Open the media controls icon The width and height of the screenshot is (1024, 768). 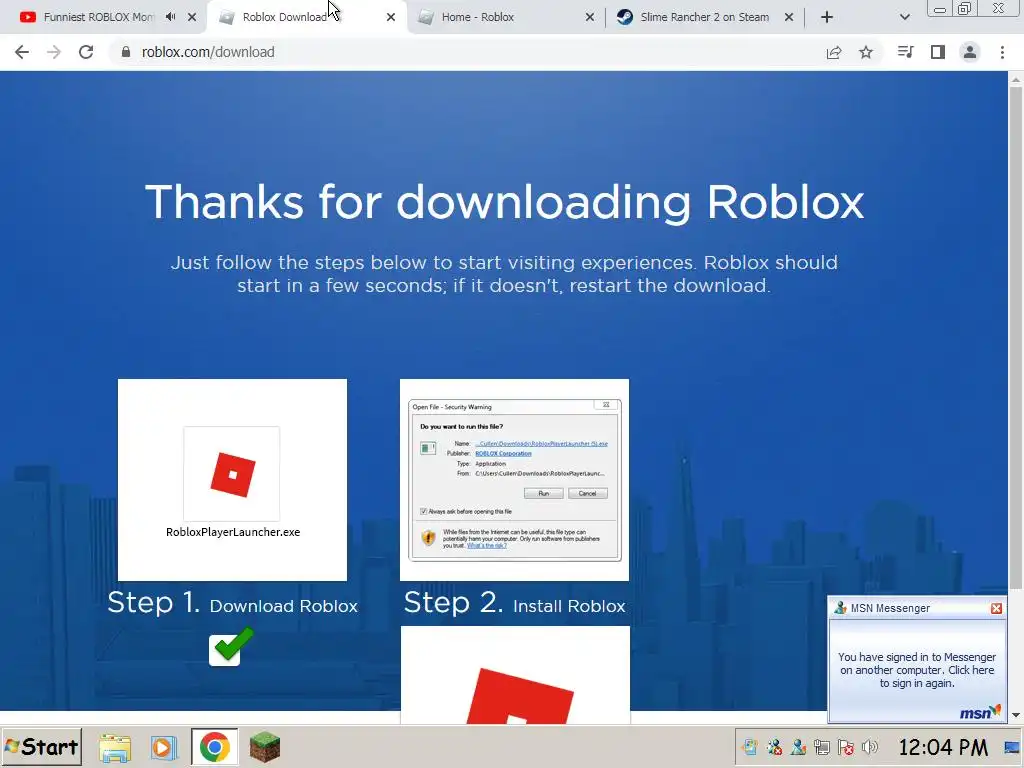(x=905, y=52)
